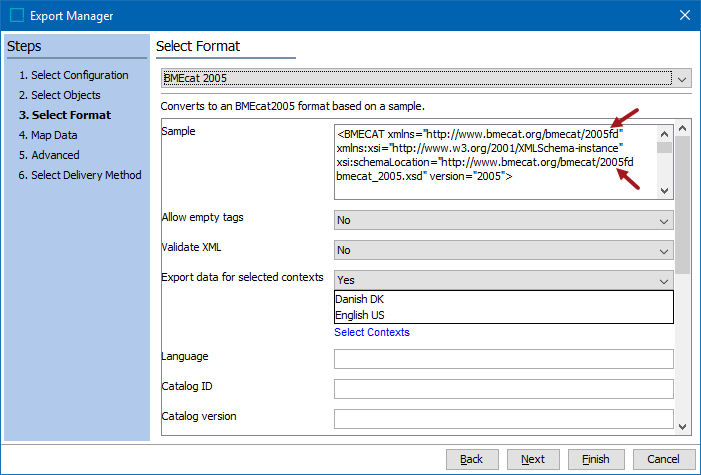Click the Next button
Viewport: 701px width, 475px height.
coord(533,459)
